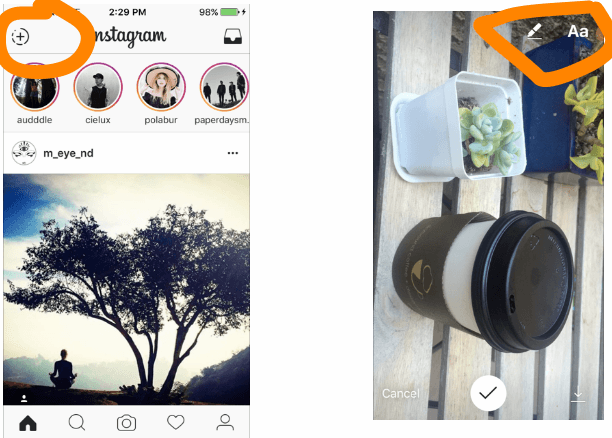612x438 pixels.
Task: Open the three-dot post options menu
Action: tap(233, 153)
